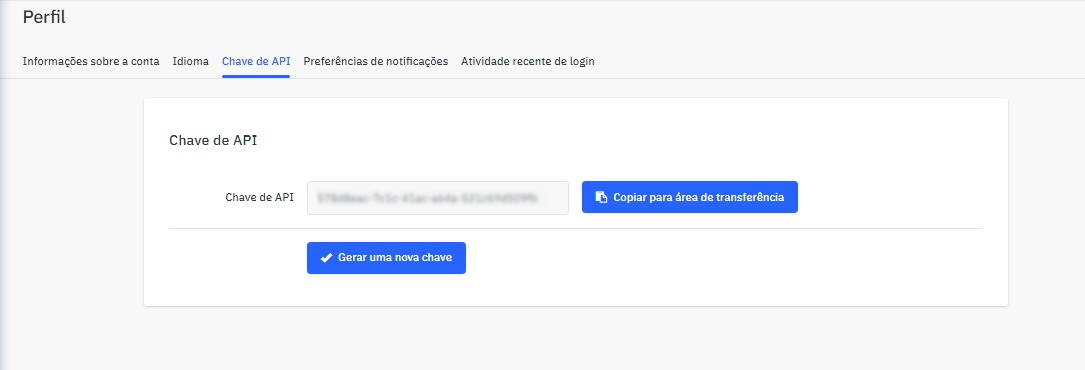
Task: Click the Perfil page title
Action: tap(44, 17)
